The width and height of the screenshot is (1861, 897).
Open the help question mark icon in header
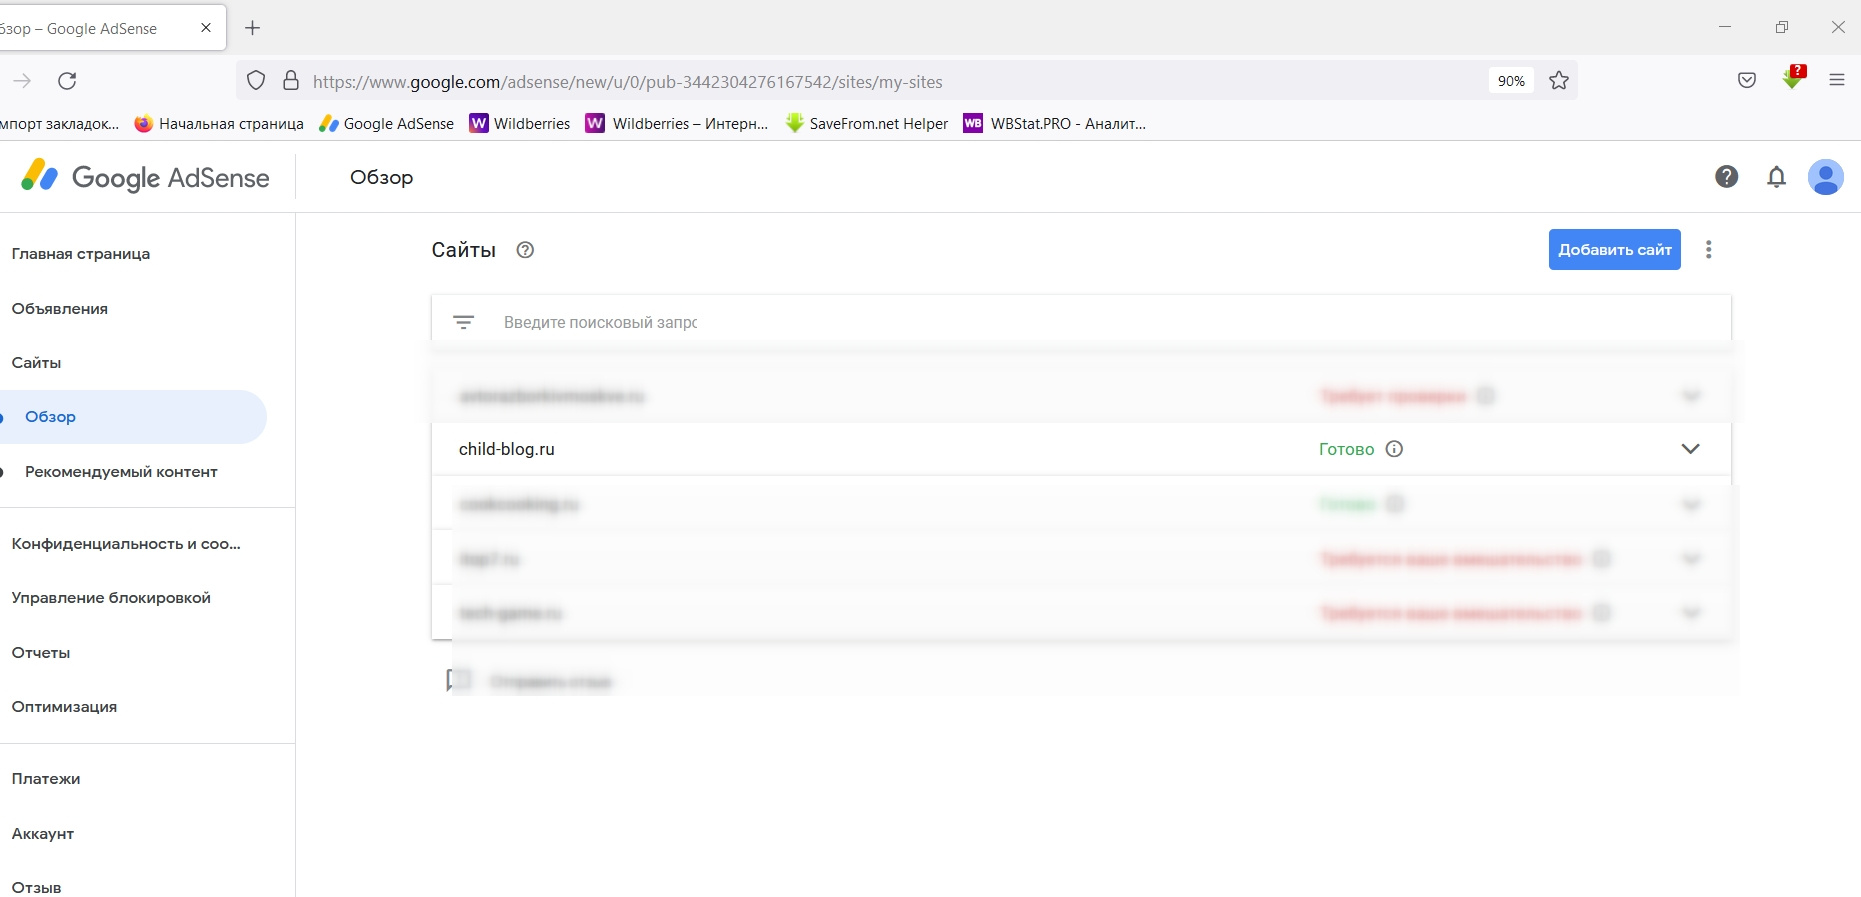click(1726, 177)
